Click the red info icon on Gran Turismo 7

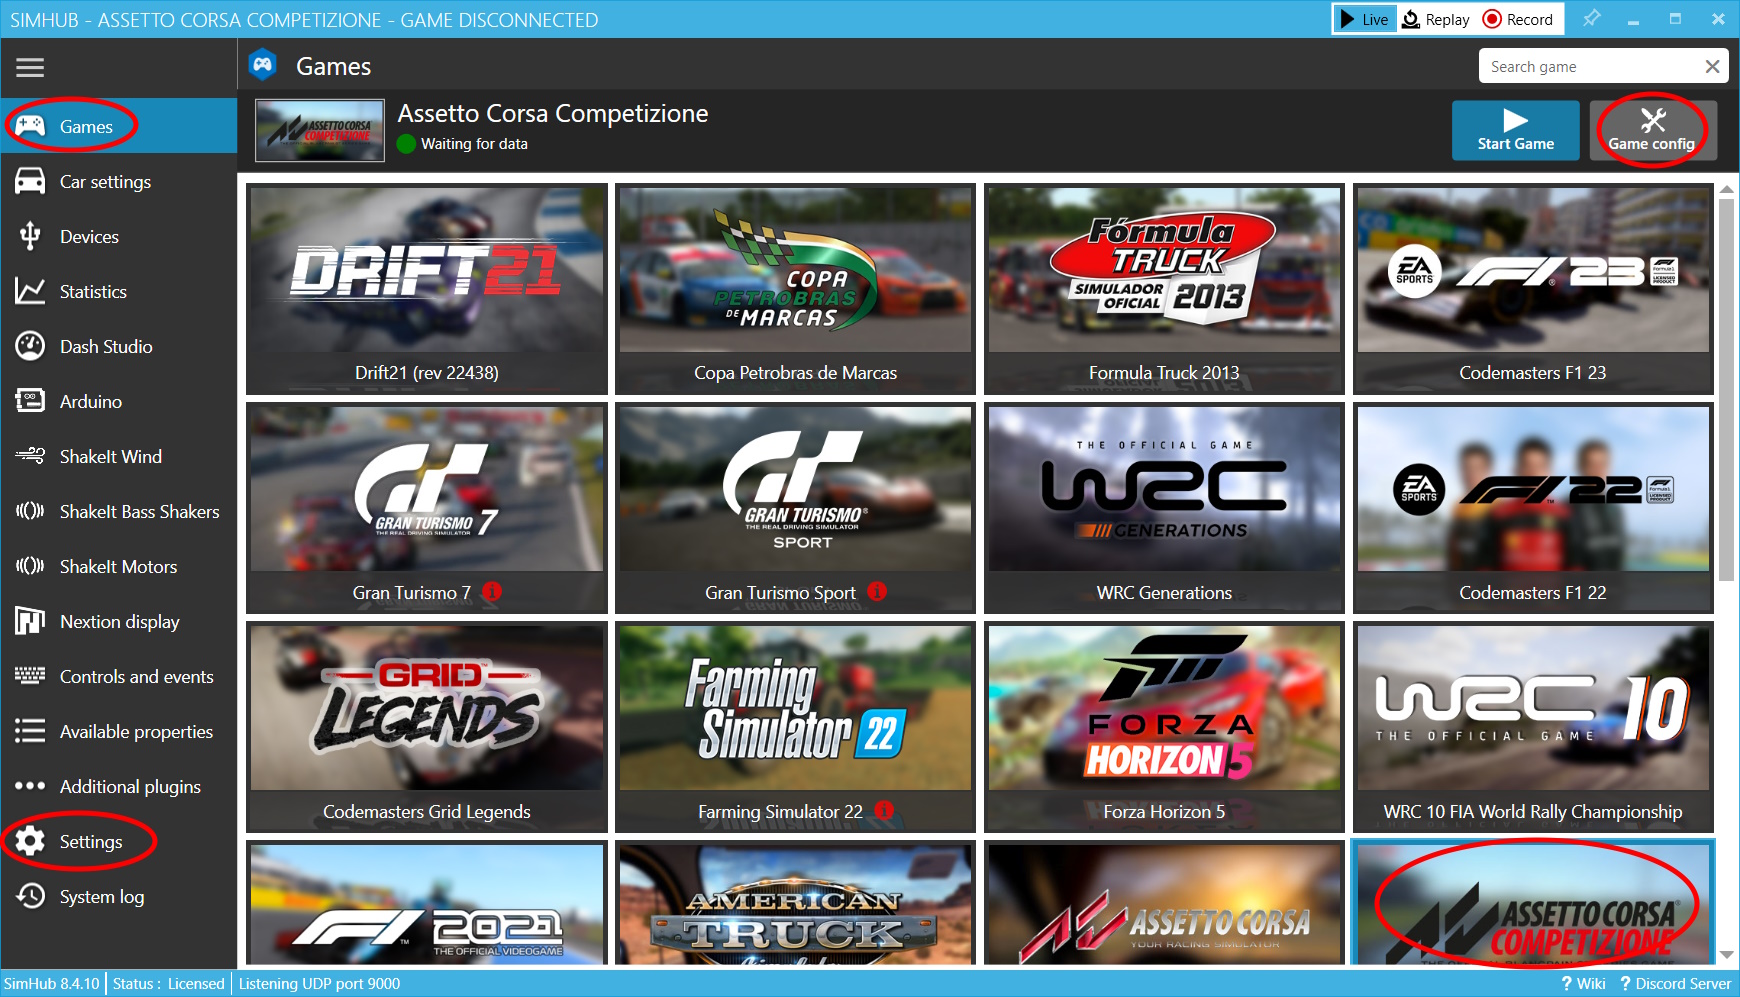pos(492,592)
